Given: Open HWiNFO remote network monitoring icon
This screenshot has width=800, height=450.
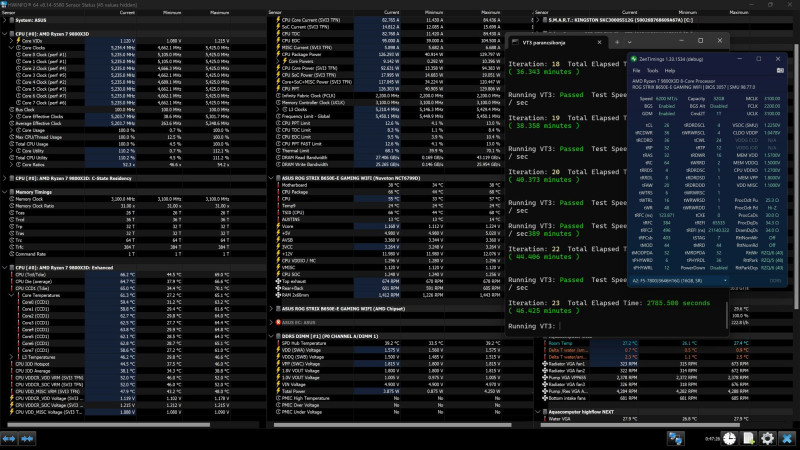Looking at the screenshot, I should 676,438.
